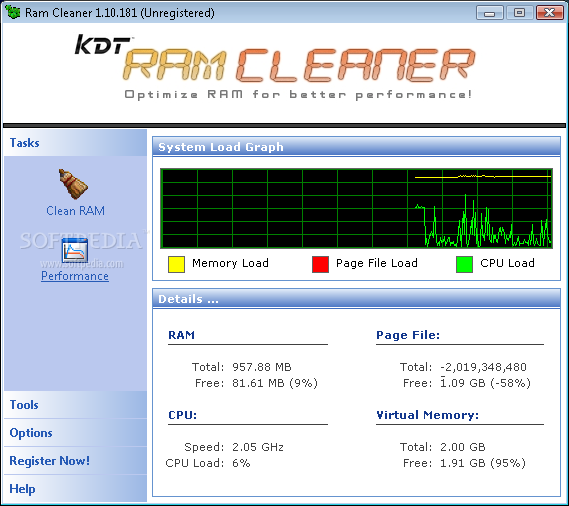
Task: Click the Virtual Memory: heading
Action: coord(427,415)
